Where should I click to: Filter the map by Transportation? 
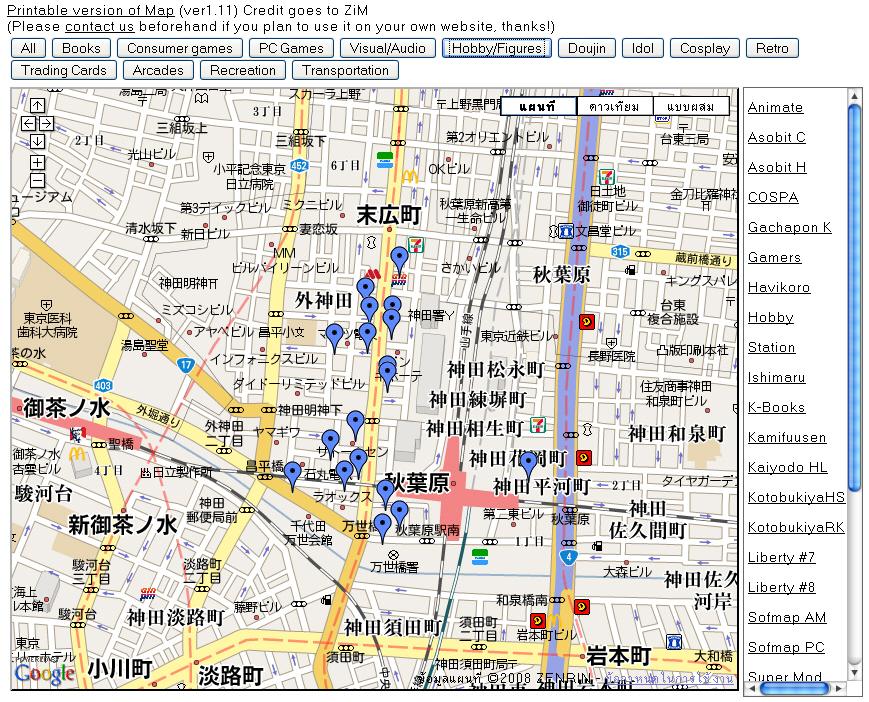click(345, 70)
